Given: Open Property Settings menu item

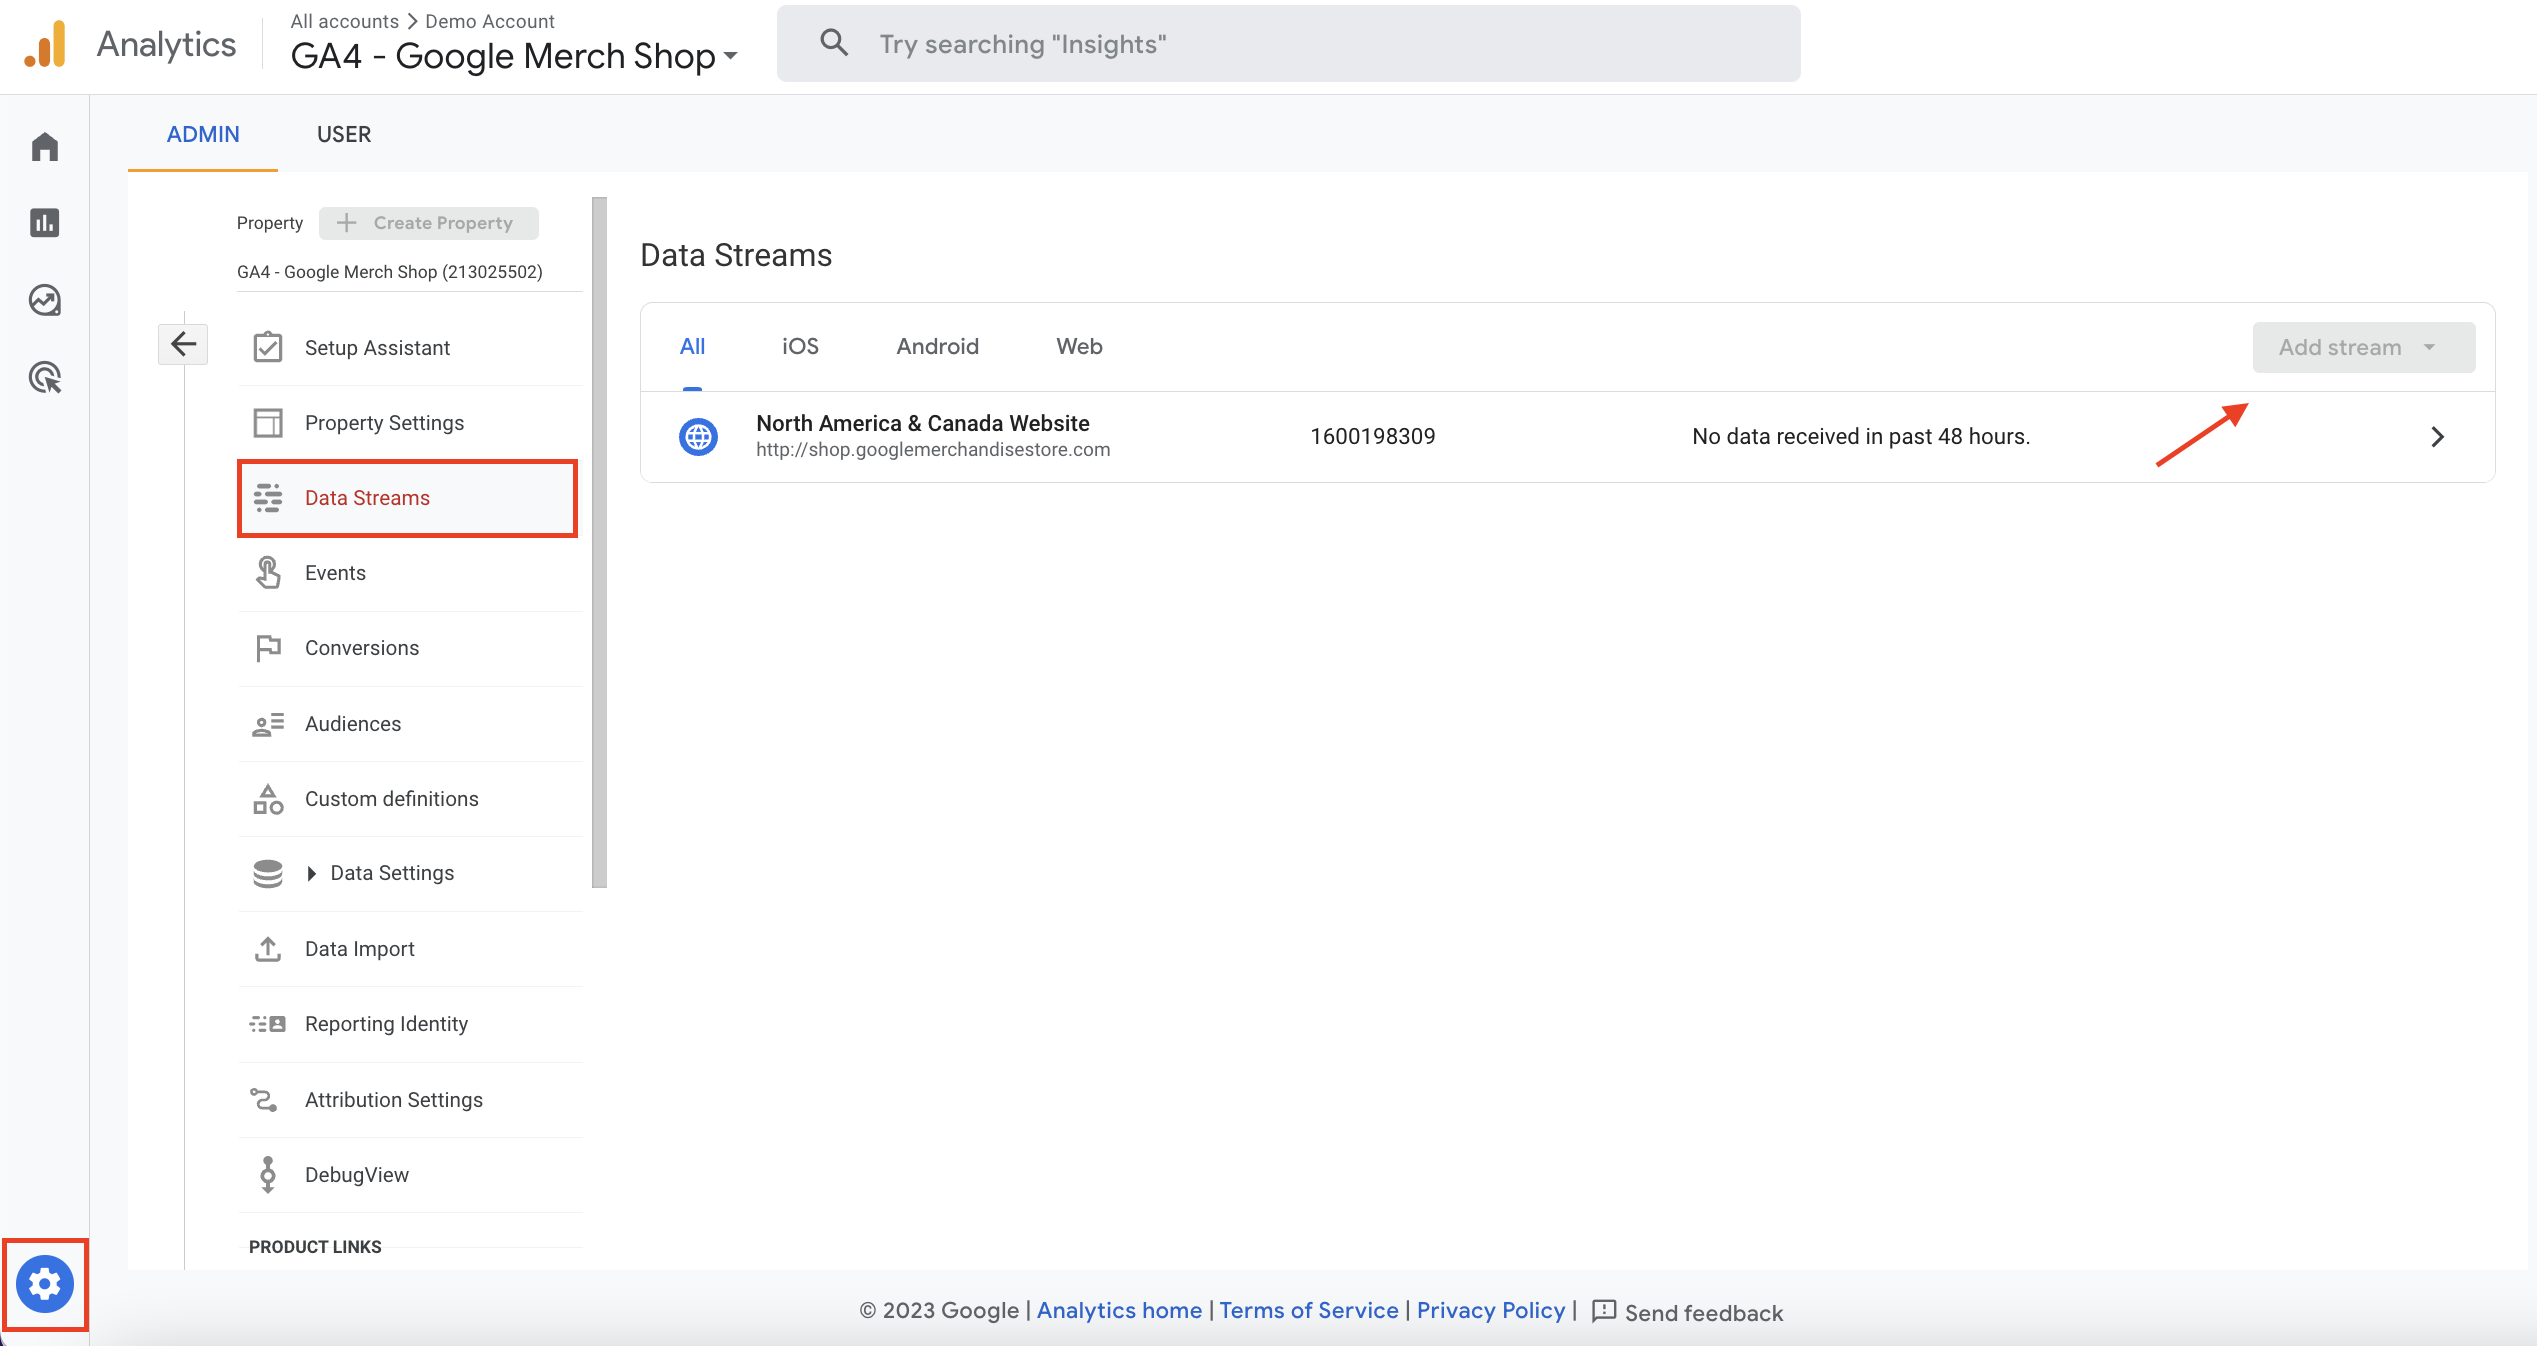Looking at the screenshot, I should [410, 423].
